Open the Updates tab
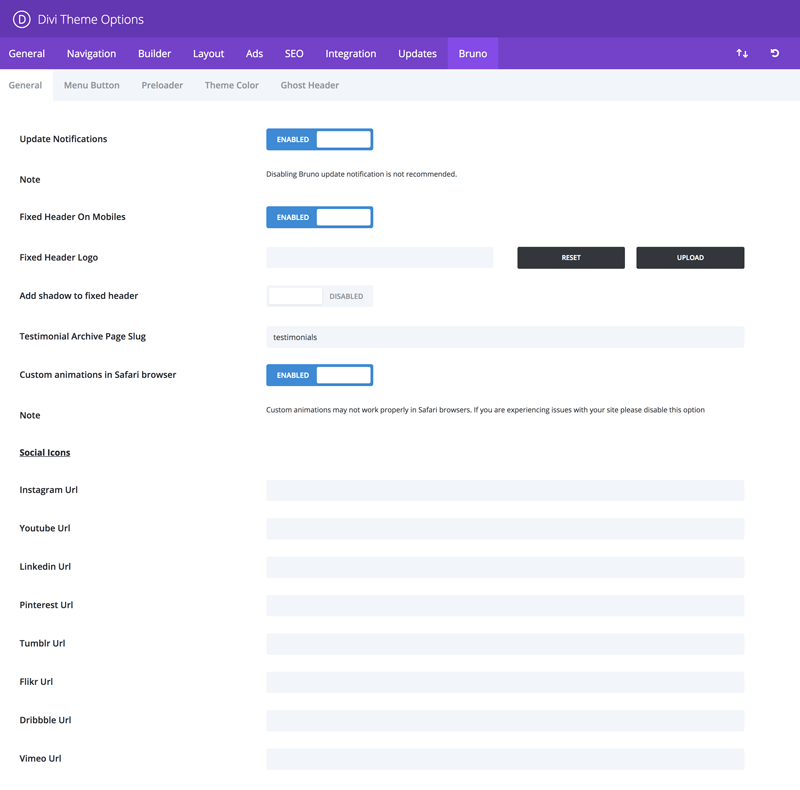800x790 pixels. click(417, 54)
